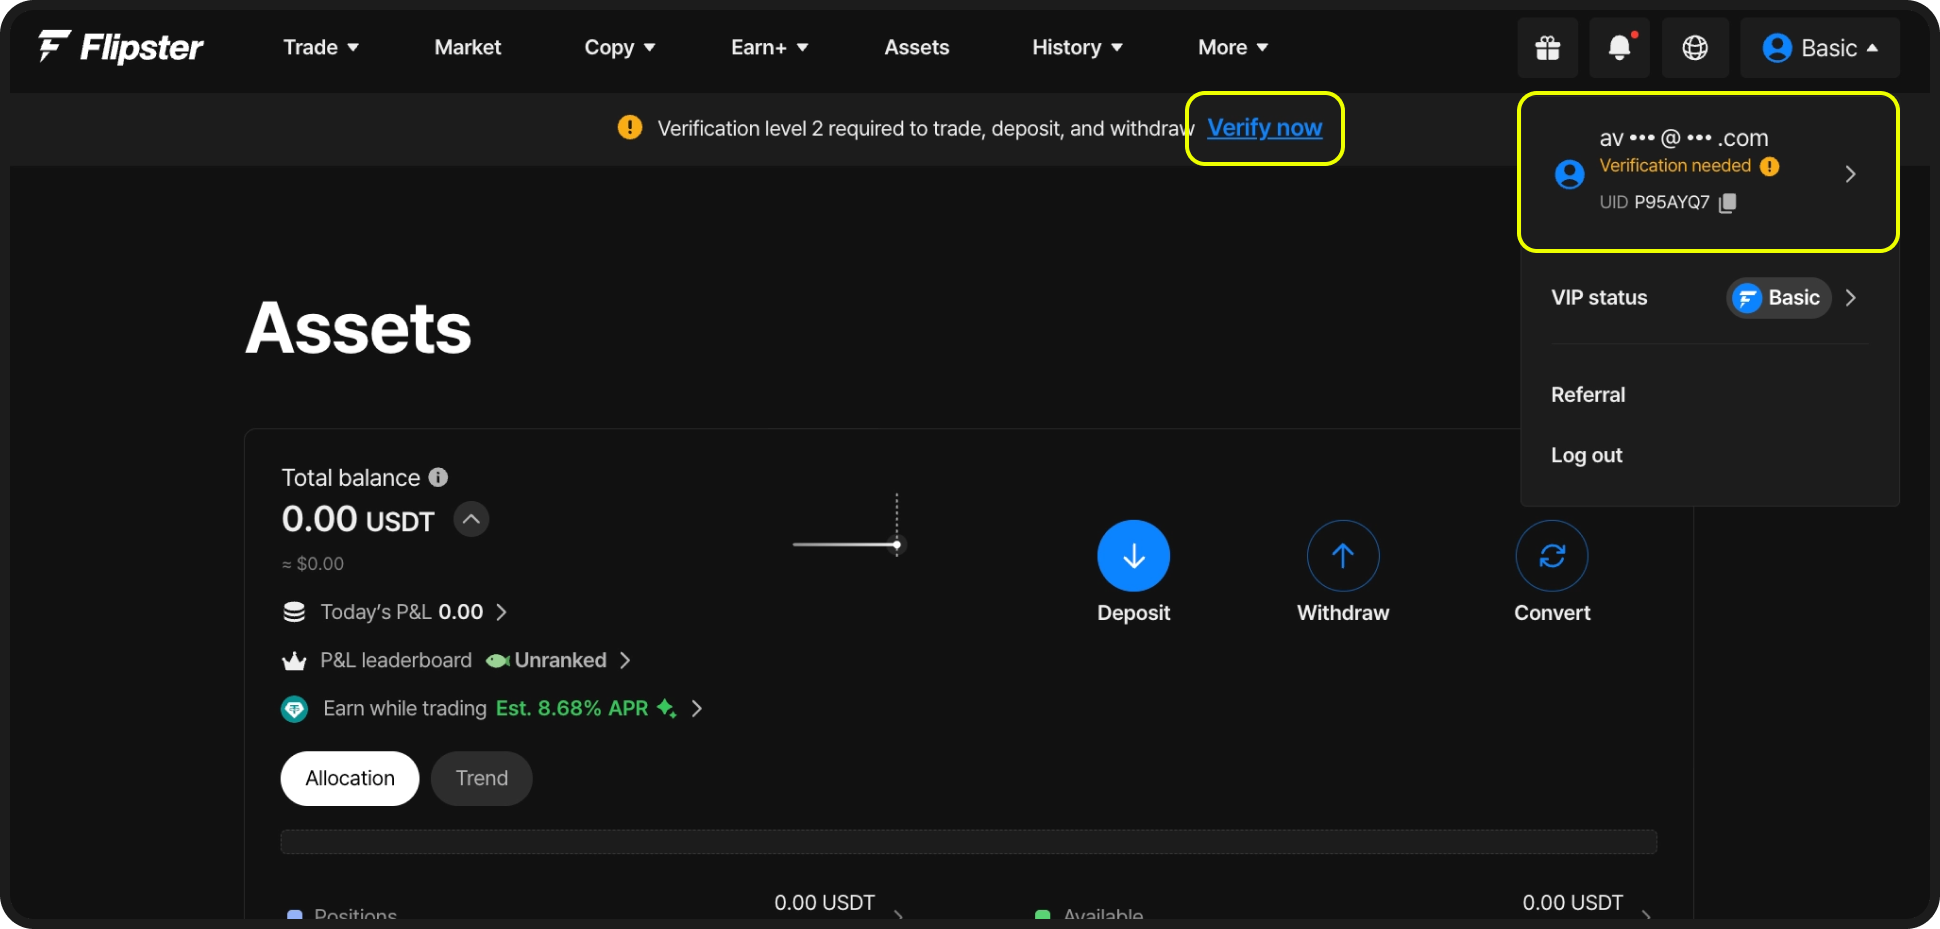Expand the More menu

(1233, 47)
